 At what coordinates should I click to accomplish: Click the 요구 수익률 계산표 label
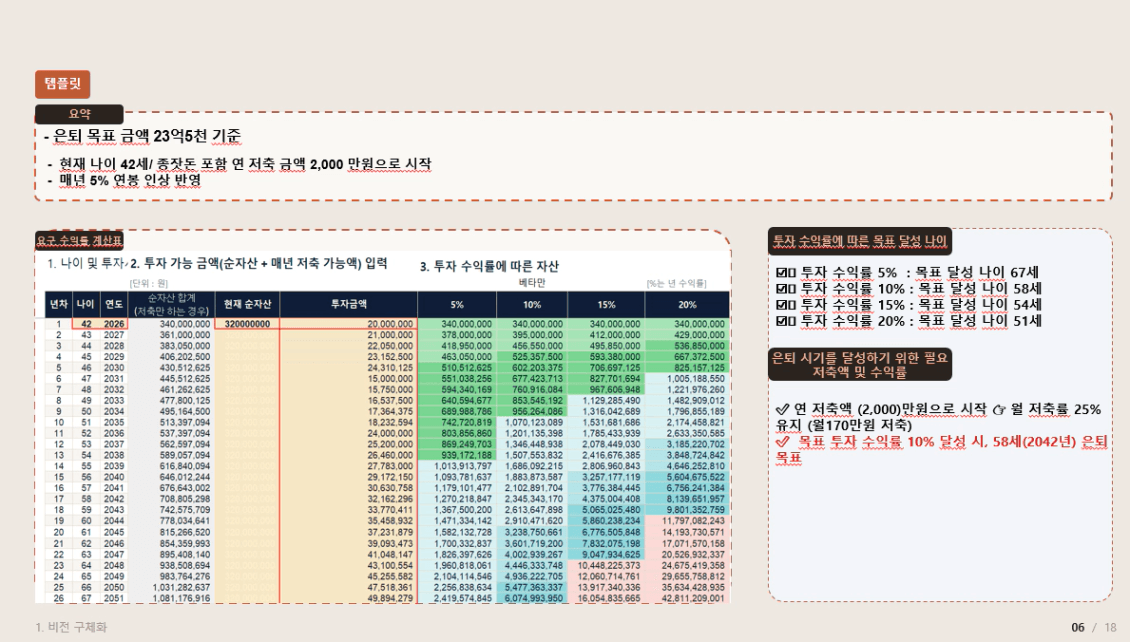click(79, 240)
